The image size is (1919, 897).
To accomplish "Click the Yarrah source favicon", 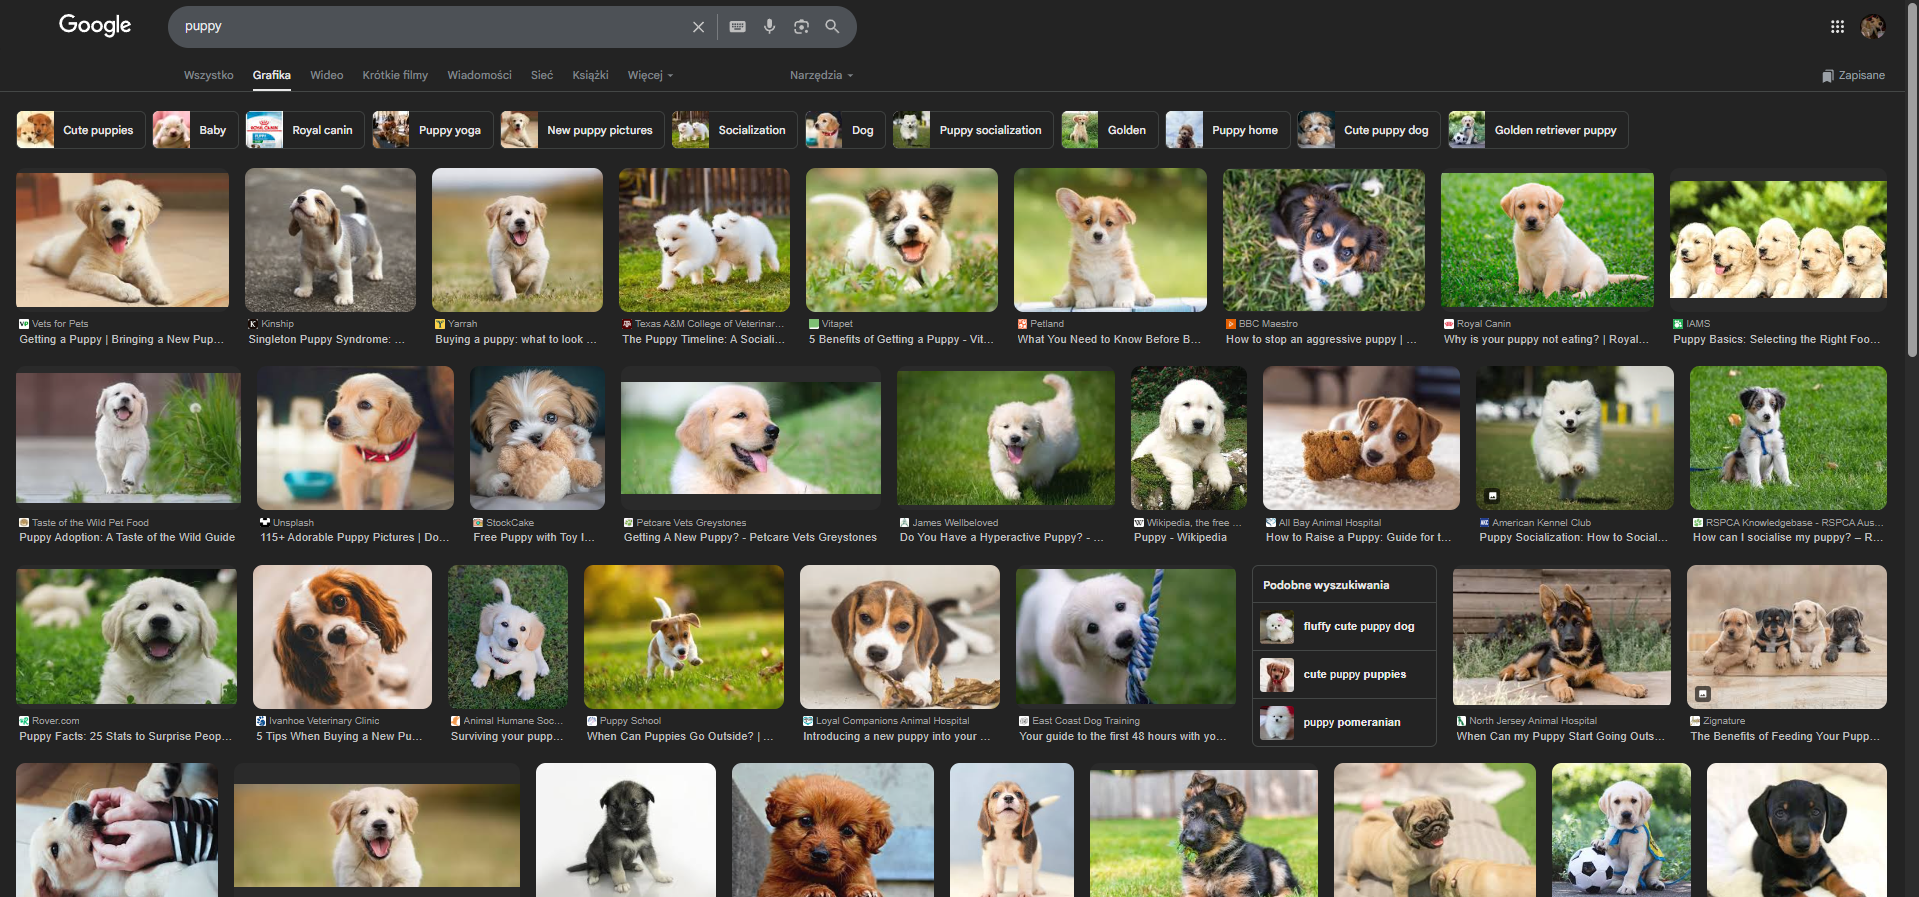I will coord(440,324).
